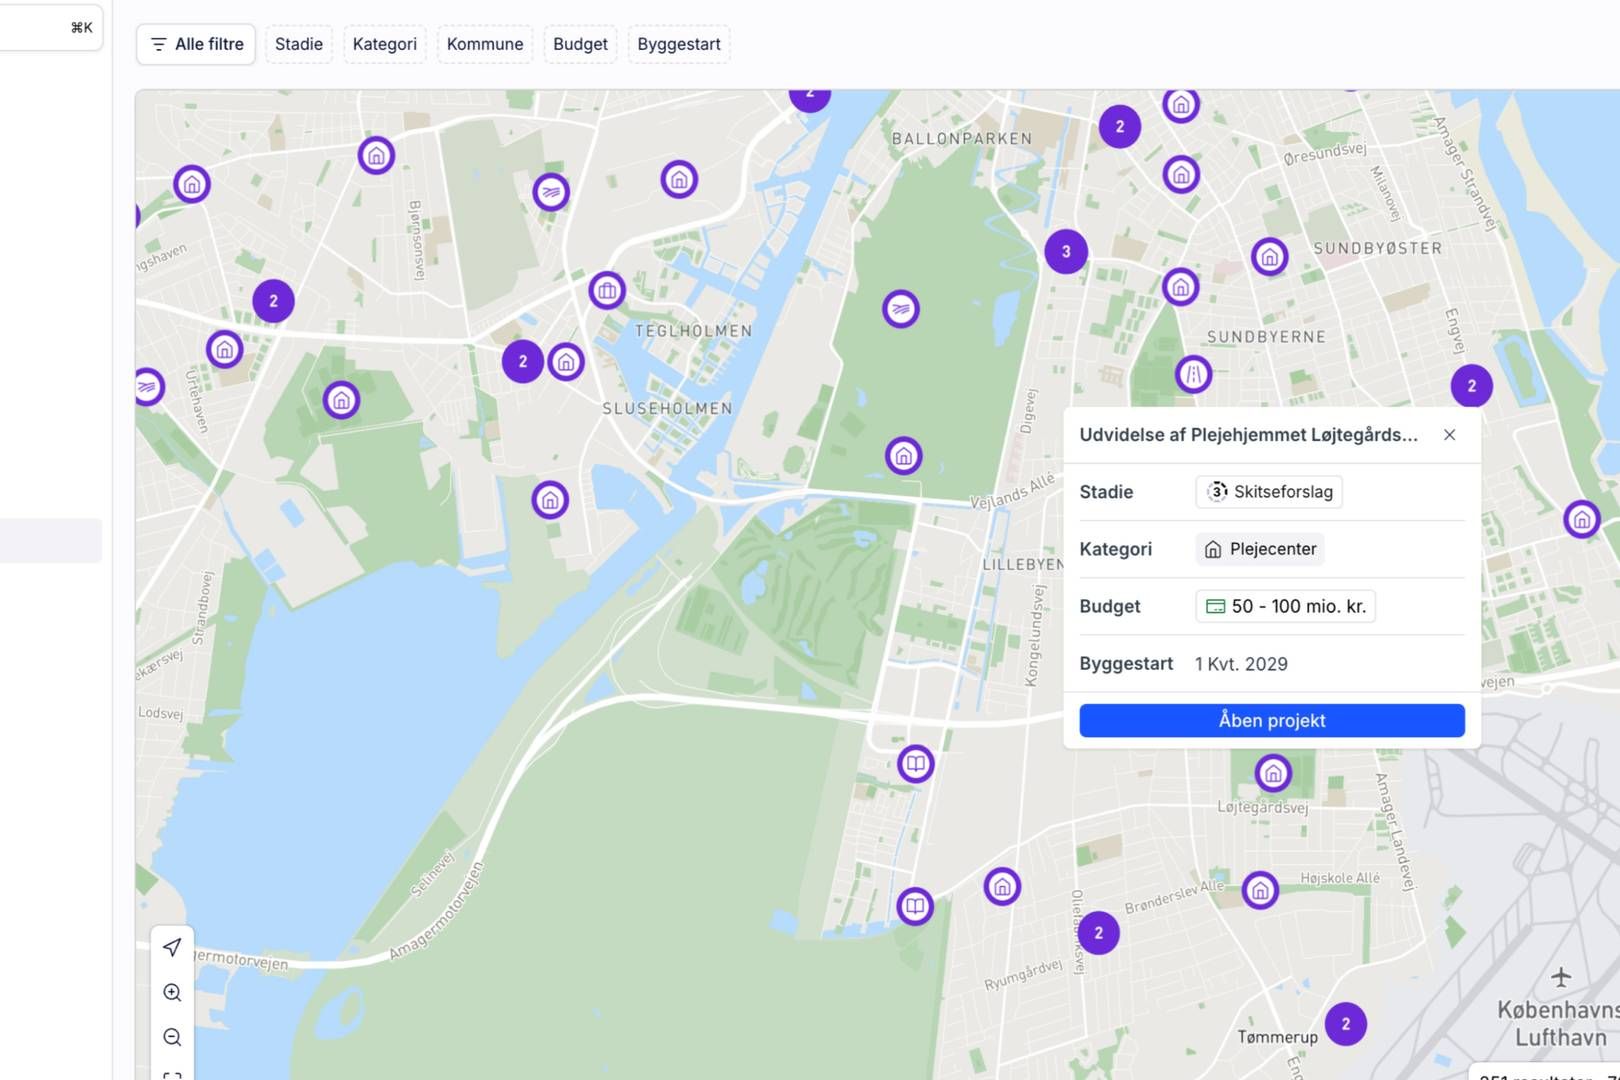Zoom in on the map
Viewport: 1620px width, 1080px height.
click(x=172, y=992)
